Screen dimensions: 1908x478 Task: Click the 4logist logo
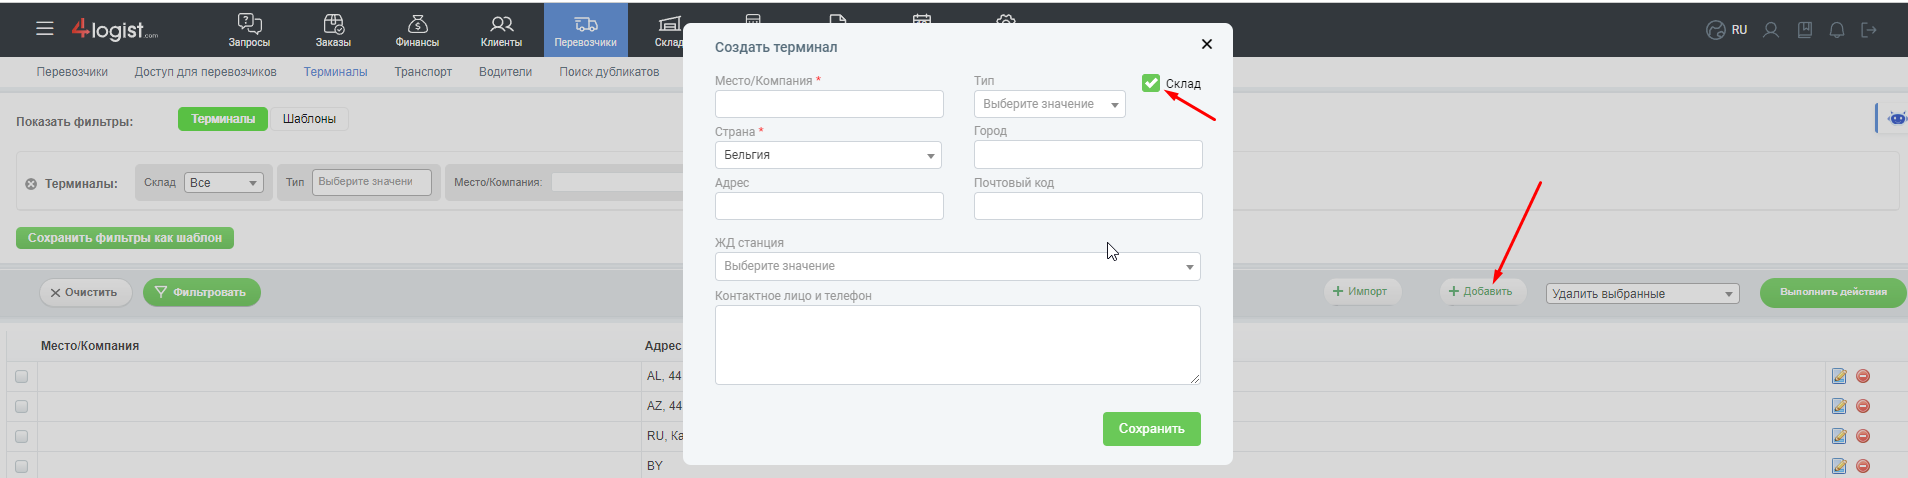[x=114, y=30]
